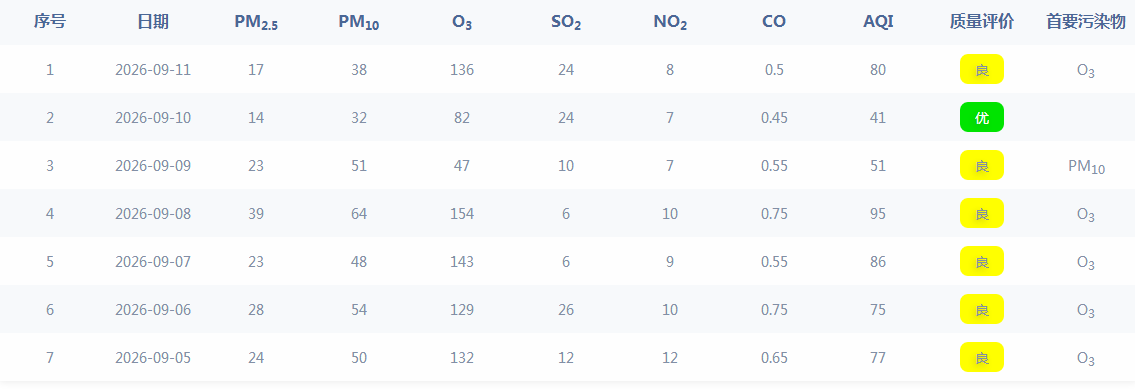This screenshot has height=389, width=1135.
Task: Click the PM10 column header
Action: pos(359,23)
